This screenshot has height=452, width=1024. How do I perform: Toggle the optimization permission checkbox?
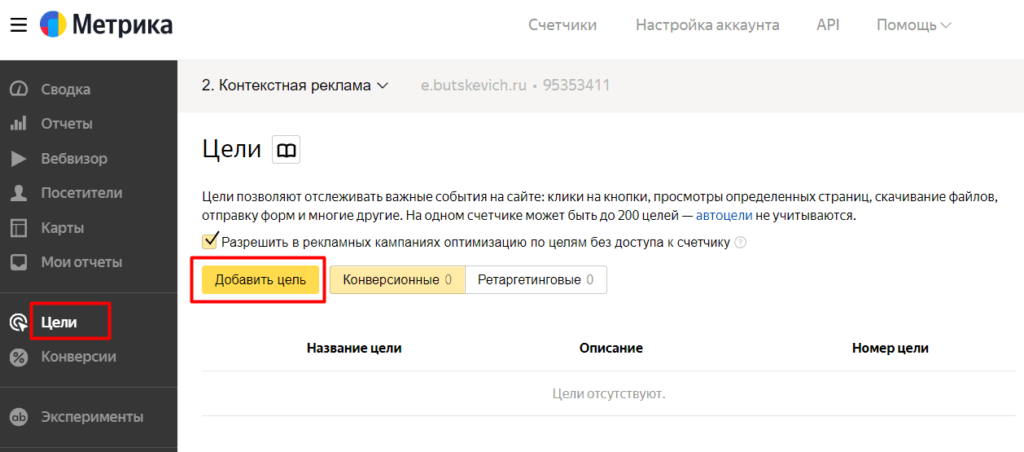(x=210, y=241)
